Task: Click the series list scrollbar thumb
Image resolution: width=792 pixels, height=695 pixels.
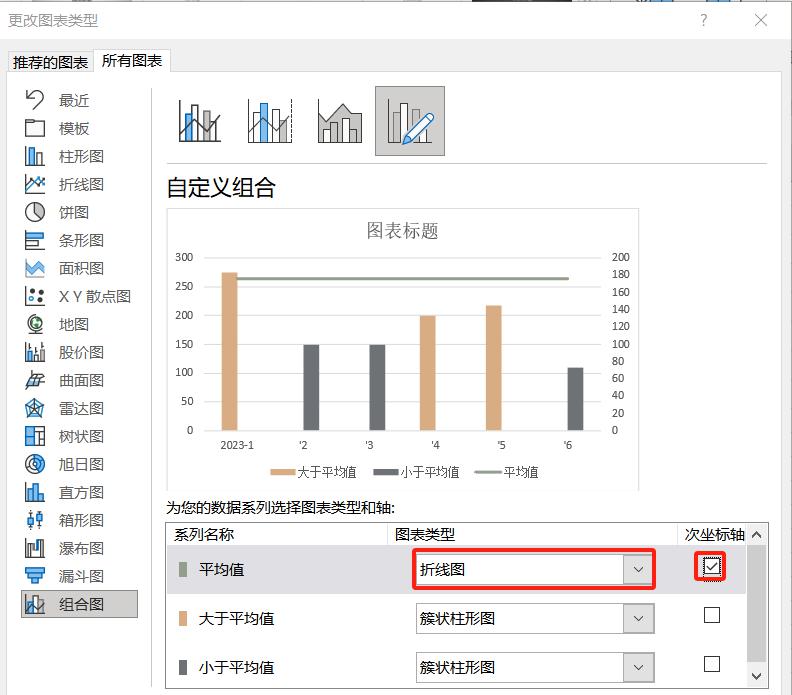Action: pos(756,603)
